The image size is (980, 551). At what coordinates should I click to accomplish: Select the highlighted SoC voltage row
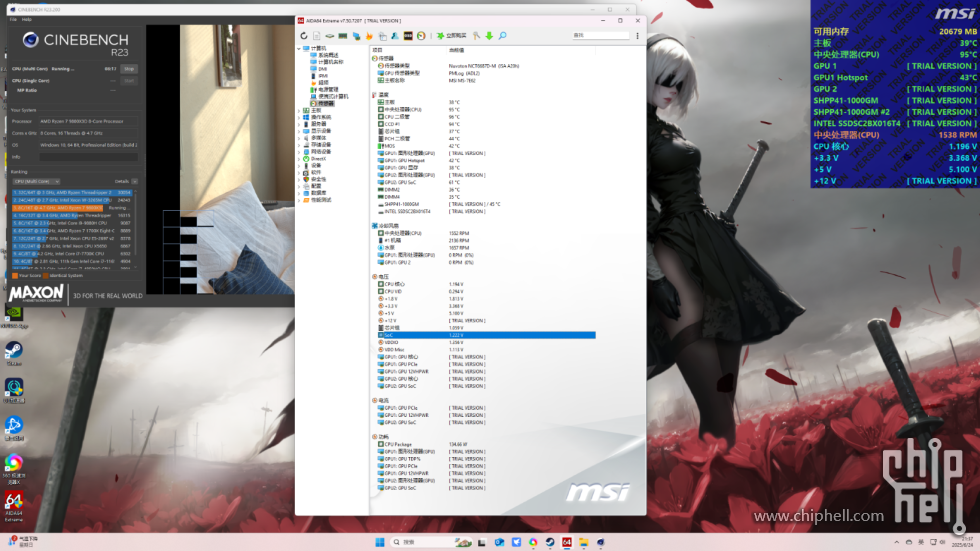coord(486,335)
